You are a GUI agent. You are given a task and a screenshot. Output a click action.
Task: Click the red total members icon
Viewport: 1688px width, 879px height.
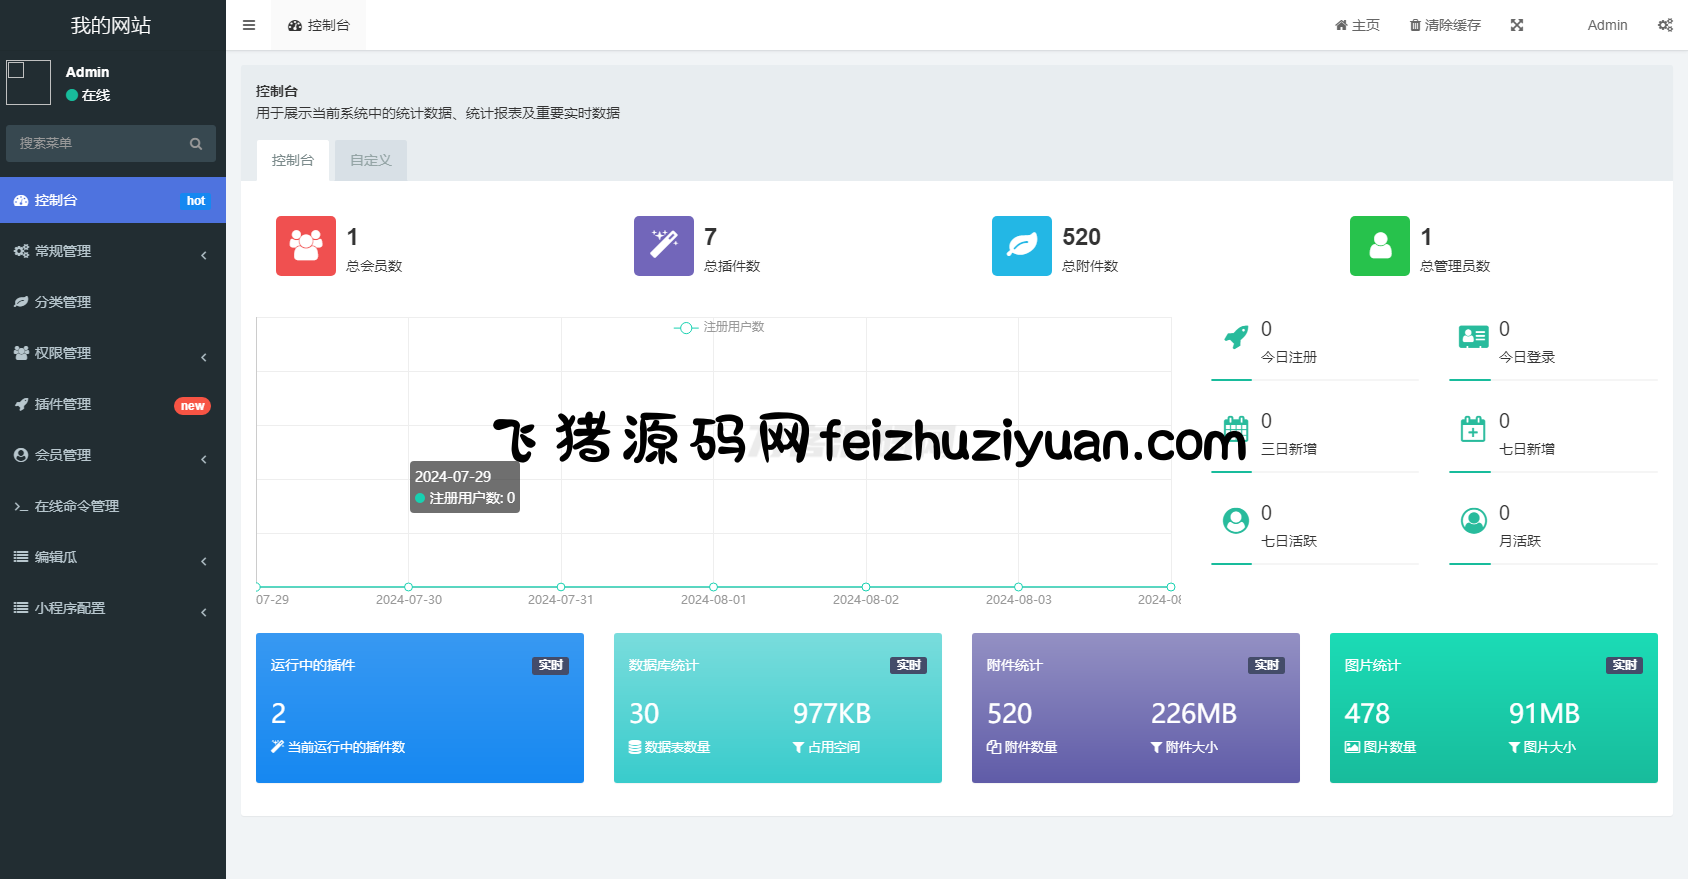pyautogui.click(x=306, y=246)
